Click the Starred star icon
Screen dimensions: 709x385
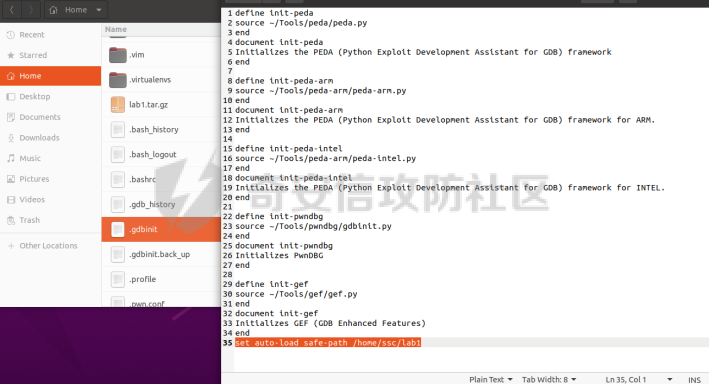pyautogui.click(x=11, y=55)
